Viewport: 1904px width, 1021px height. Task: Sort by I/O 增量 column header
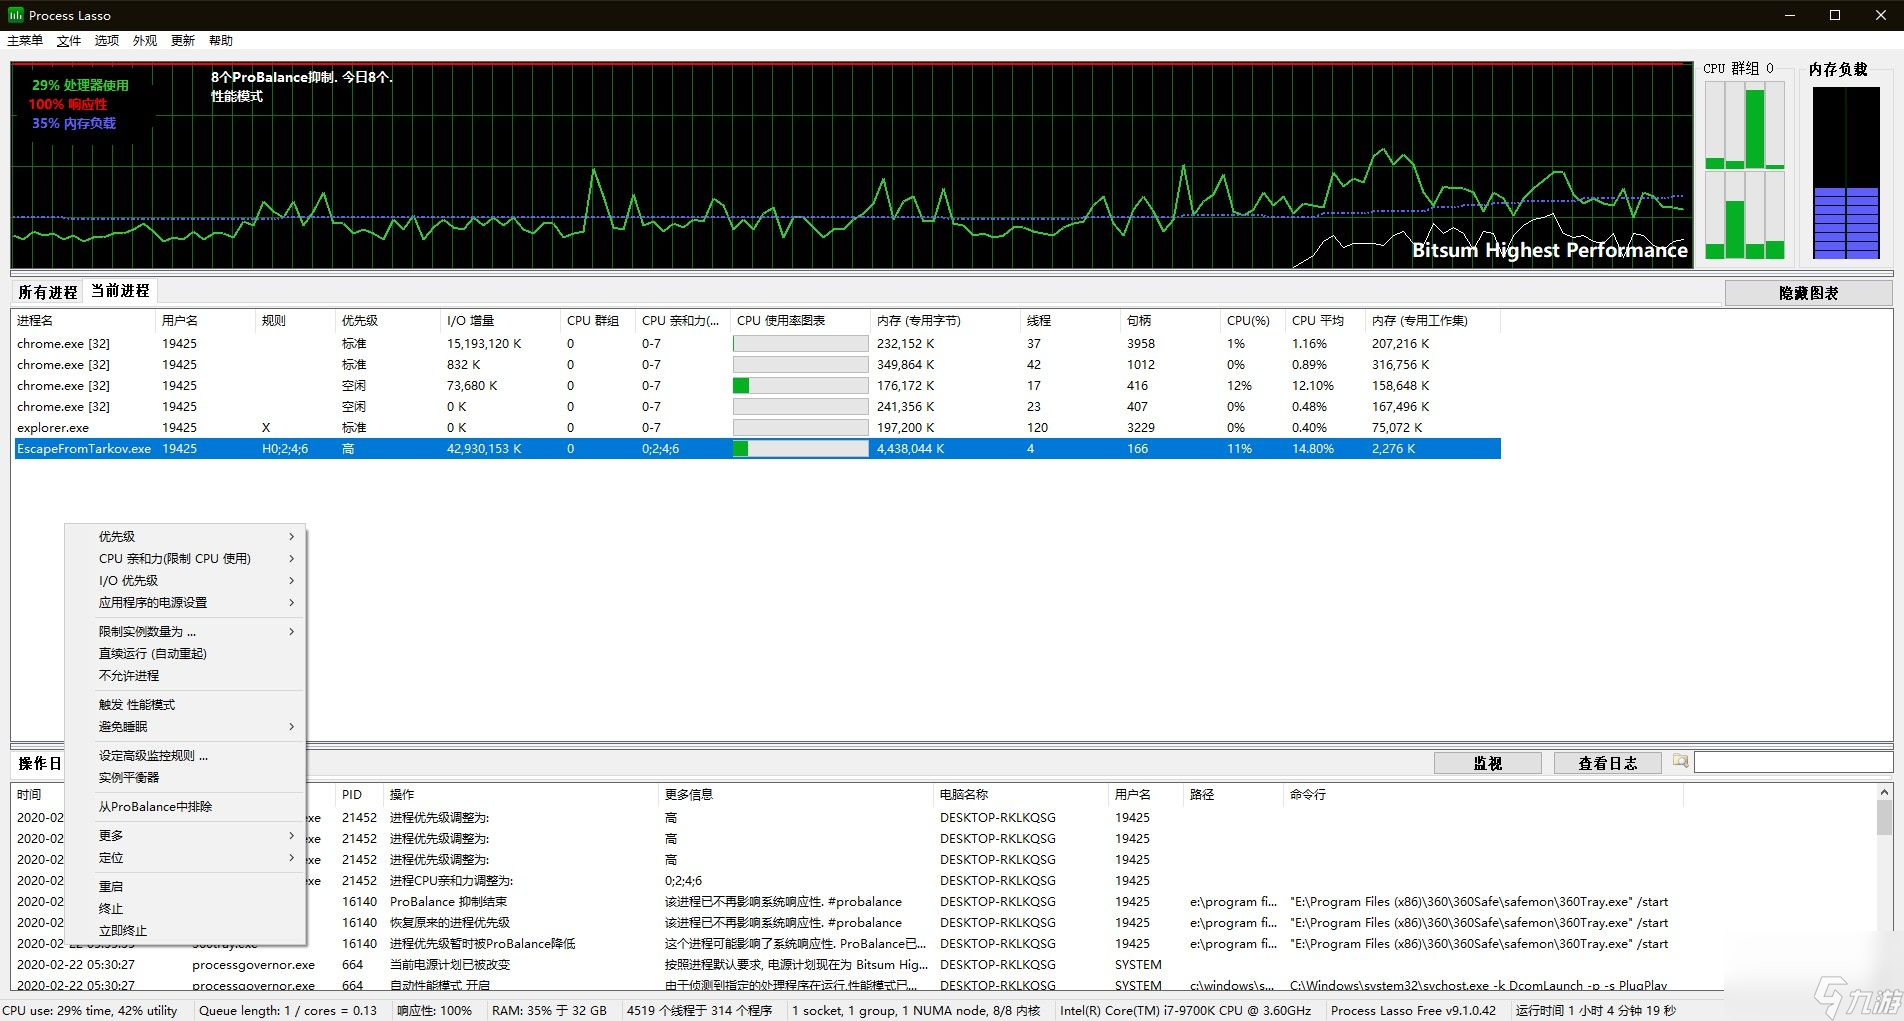click(x=502, y=321)
